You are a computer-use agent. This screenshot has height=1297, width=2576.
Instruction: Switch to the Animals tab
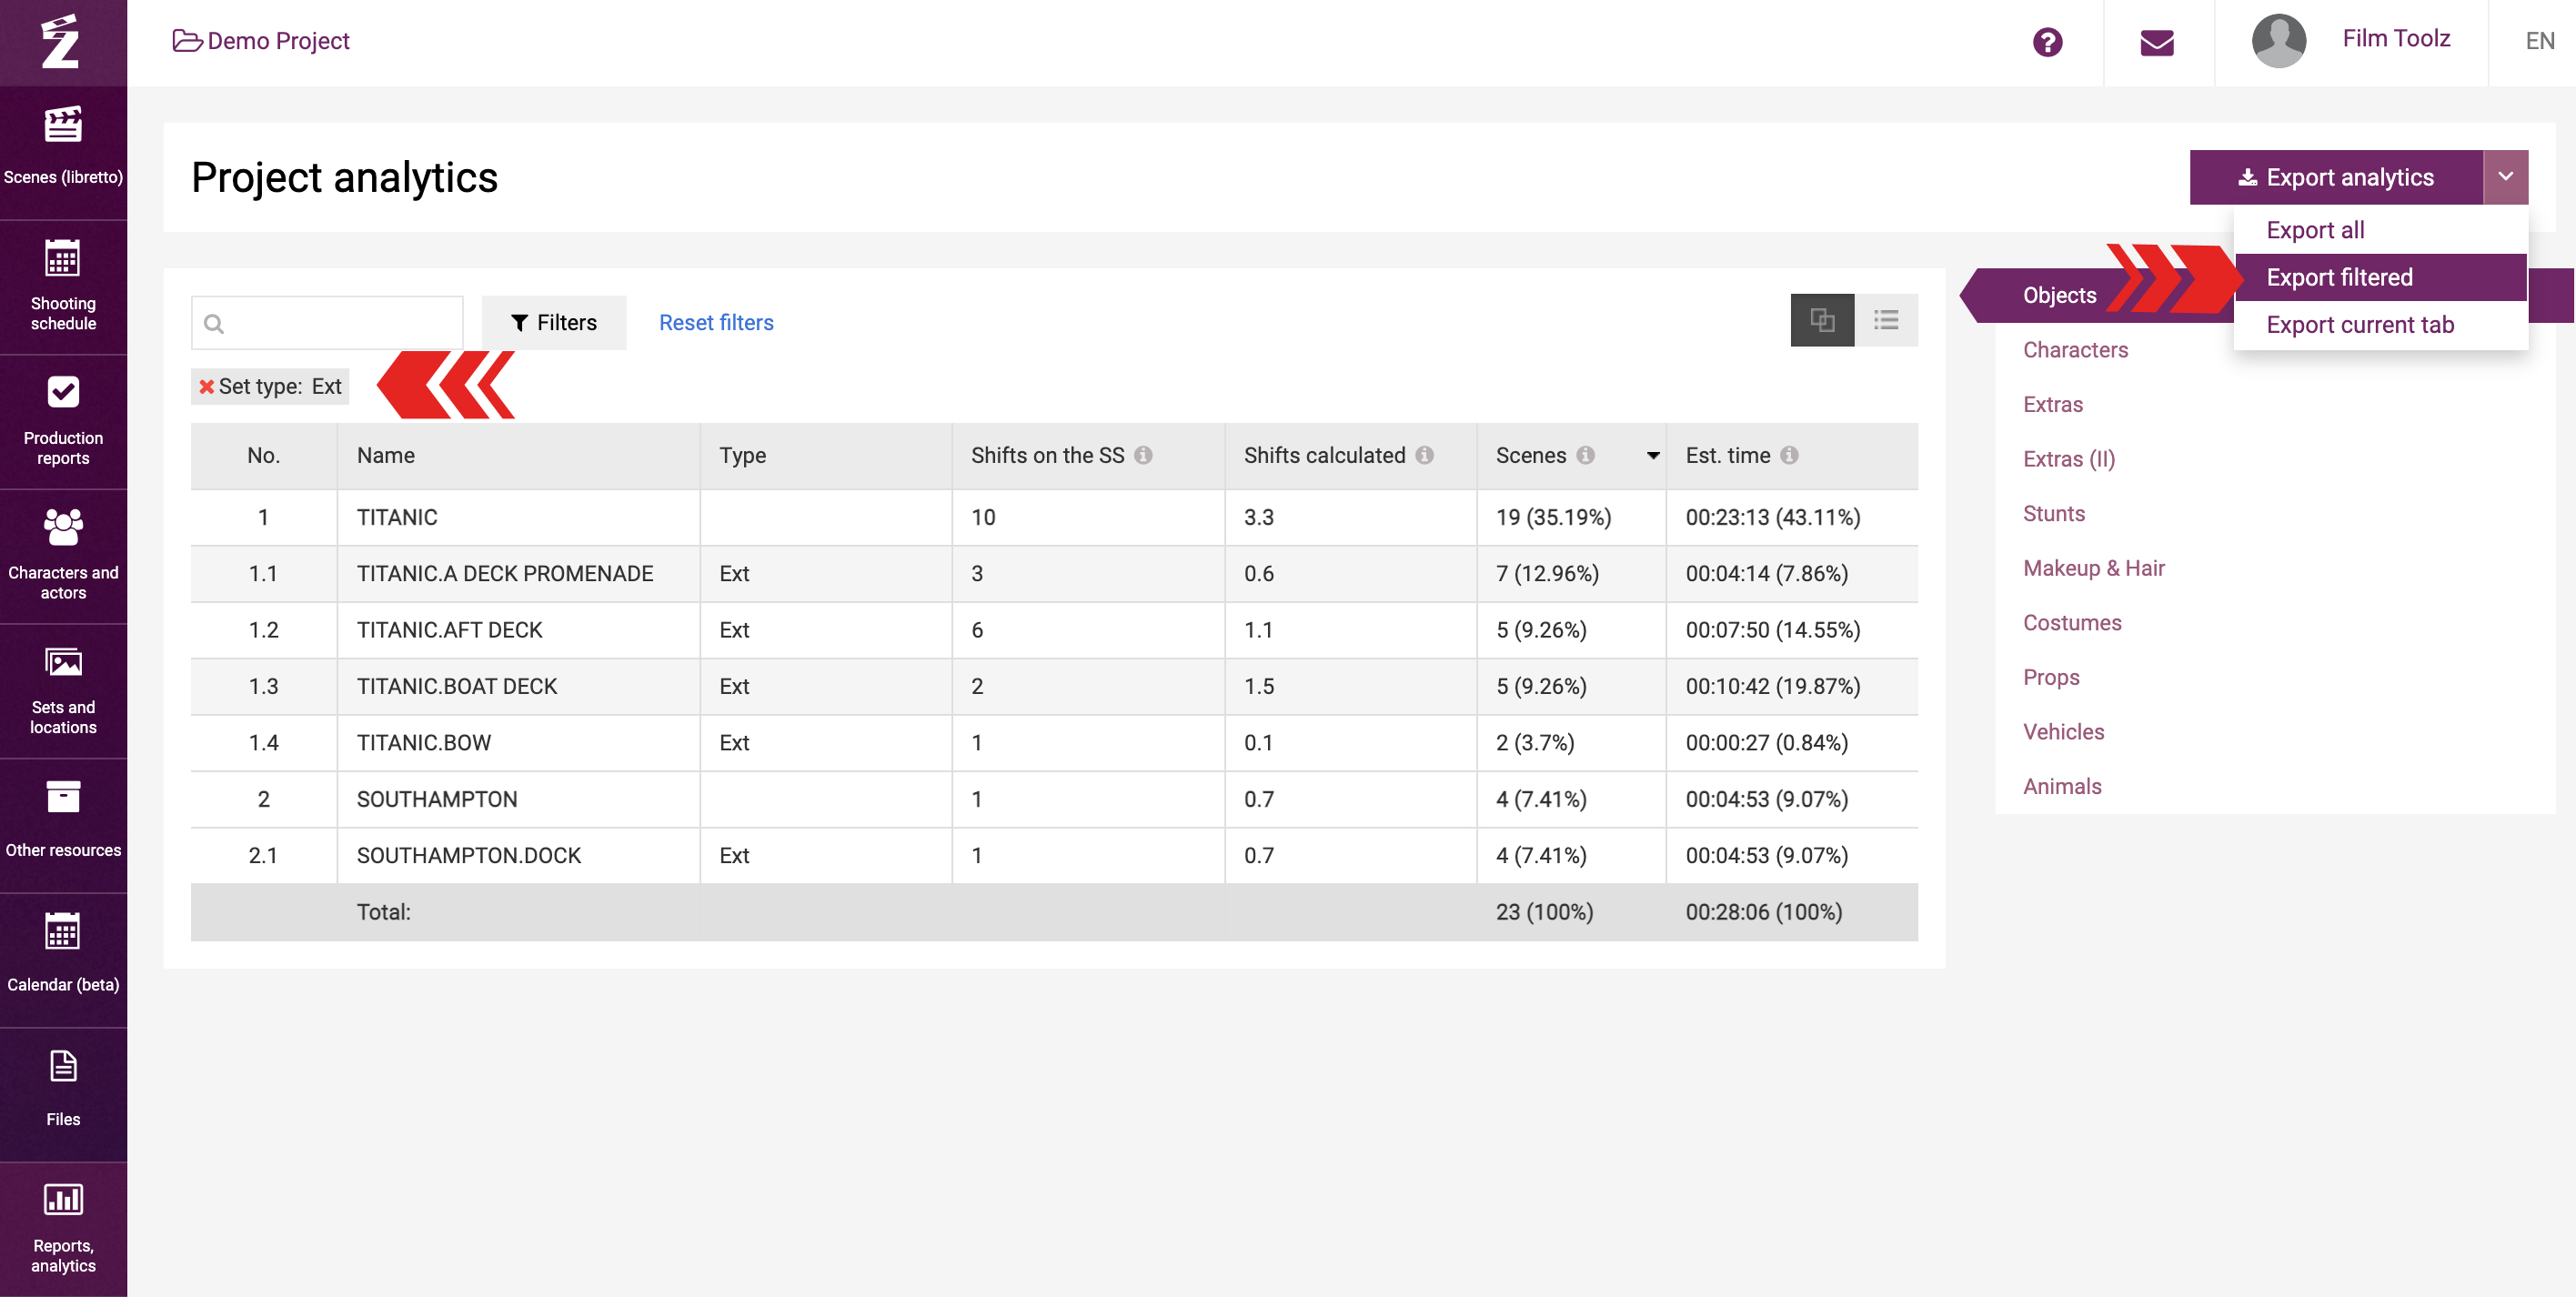point(2061,786)
